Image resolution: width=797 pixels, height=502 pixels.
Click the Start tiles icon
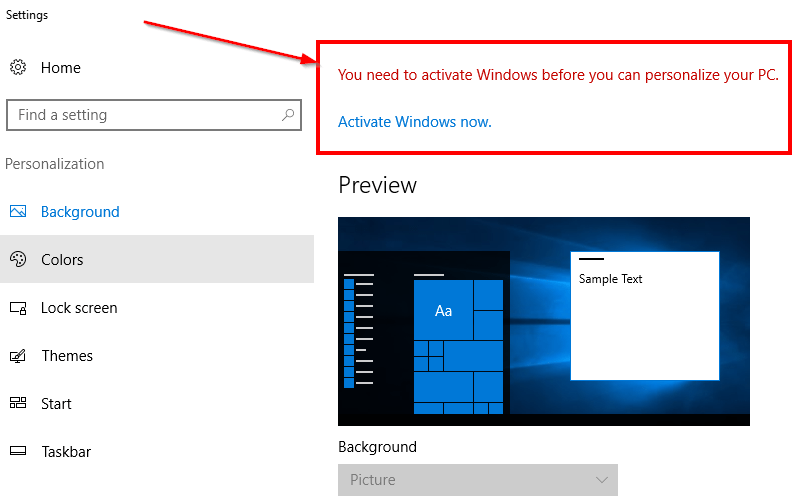click(18, 403)
